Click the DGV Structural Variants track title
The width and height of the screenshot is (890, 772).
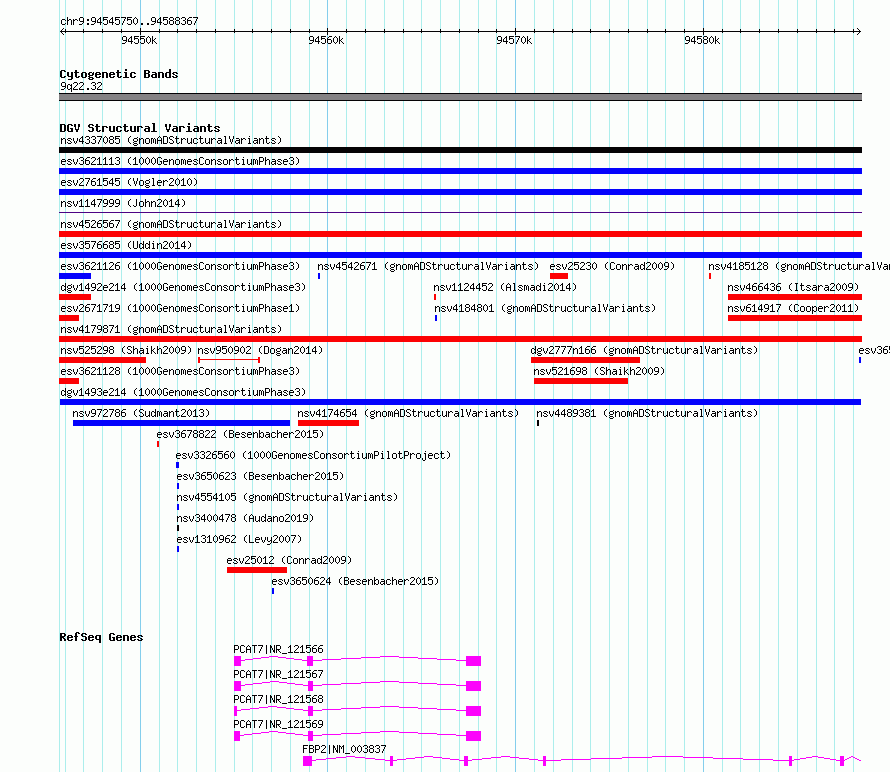click(140, 128)
